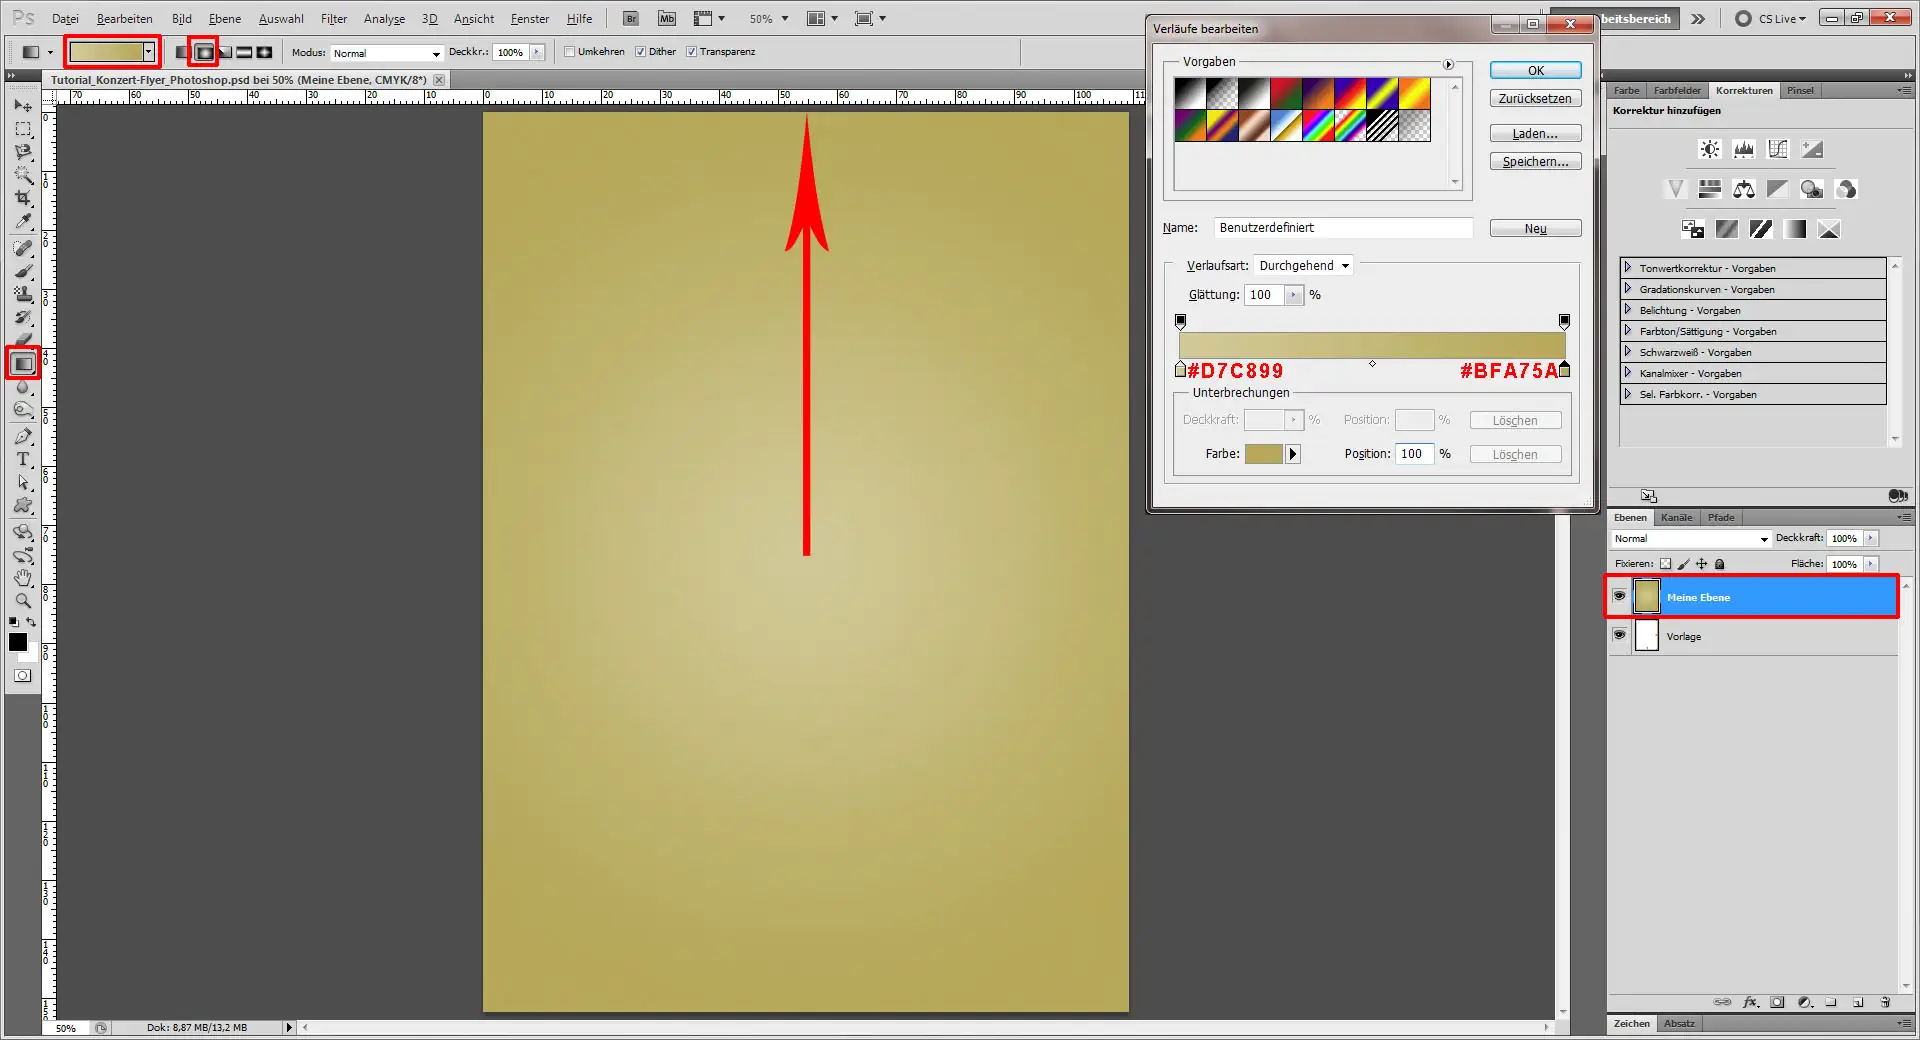The height and width of the screenshot is (1040, 1920).
Task: Select the Type tool
Action: (x=23, y=460)
